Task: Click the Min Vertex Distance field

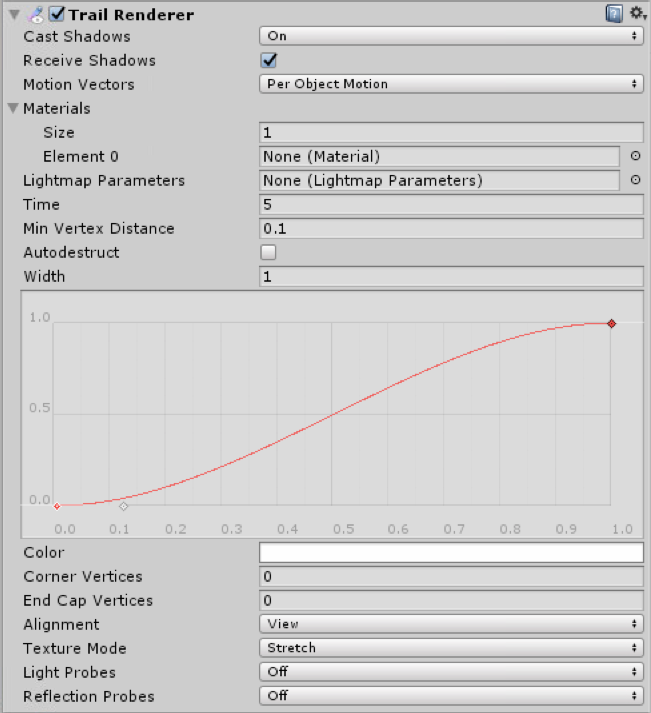Action: 451,228
